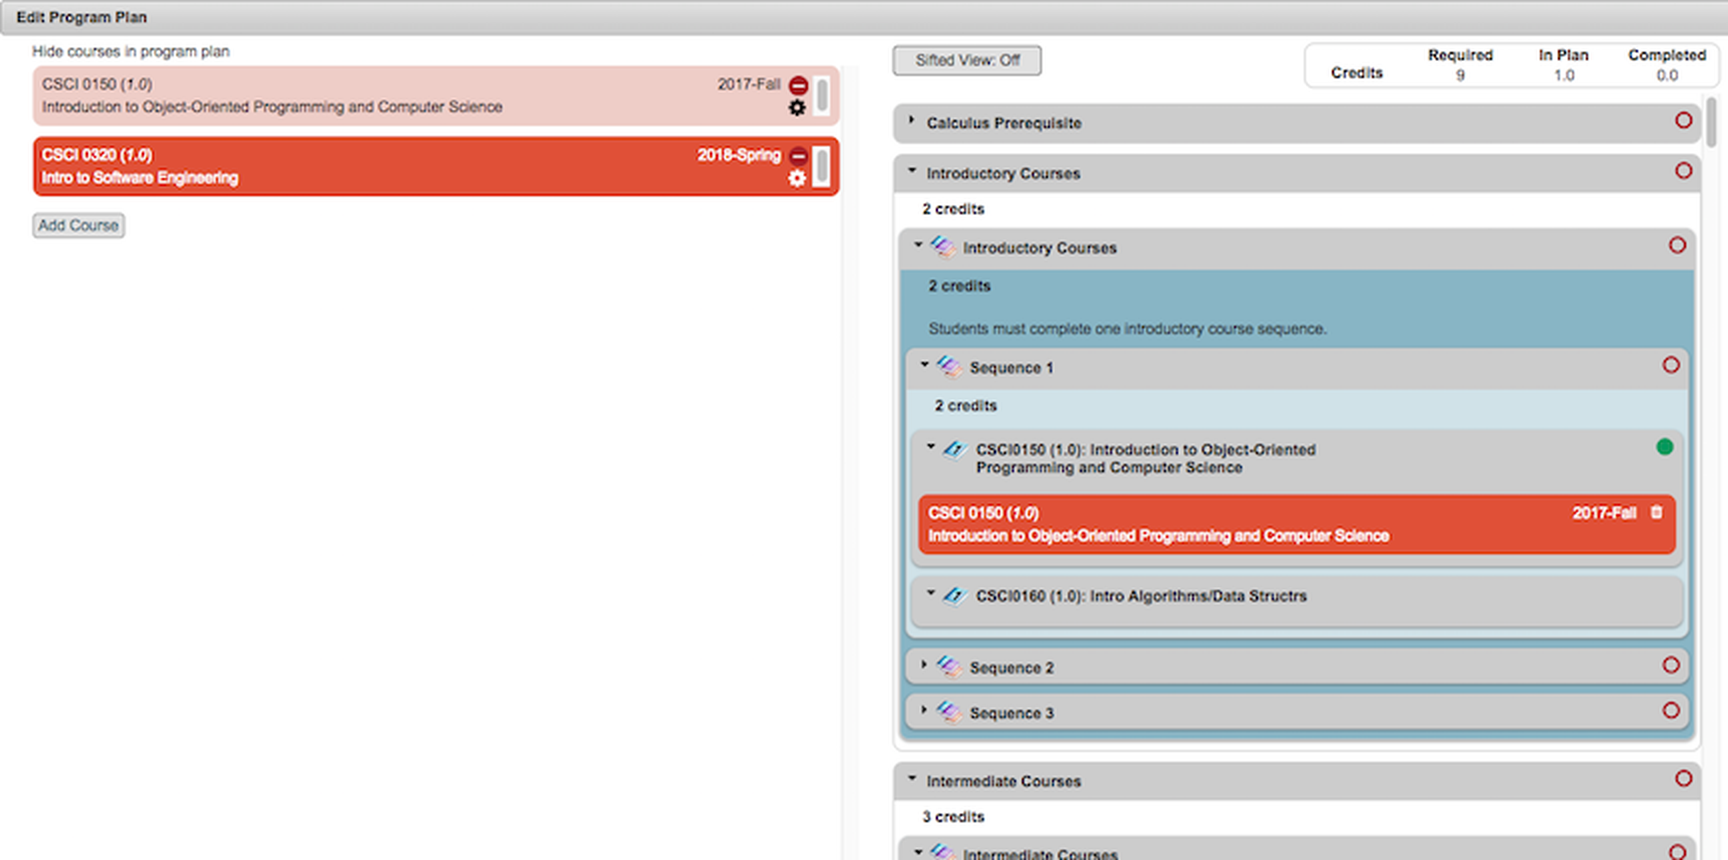The width and height of the screenshot is (1728, 860).
Task: Delete CSCI 0150 using trash icon
Action: pos(1656,512)
